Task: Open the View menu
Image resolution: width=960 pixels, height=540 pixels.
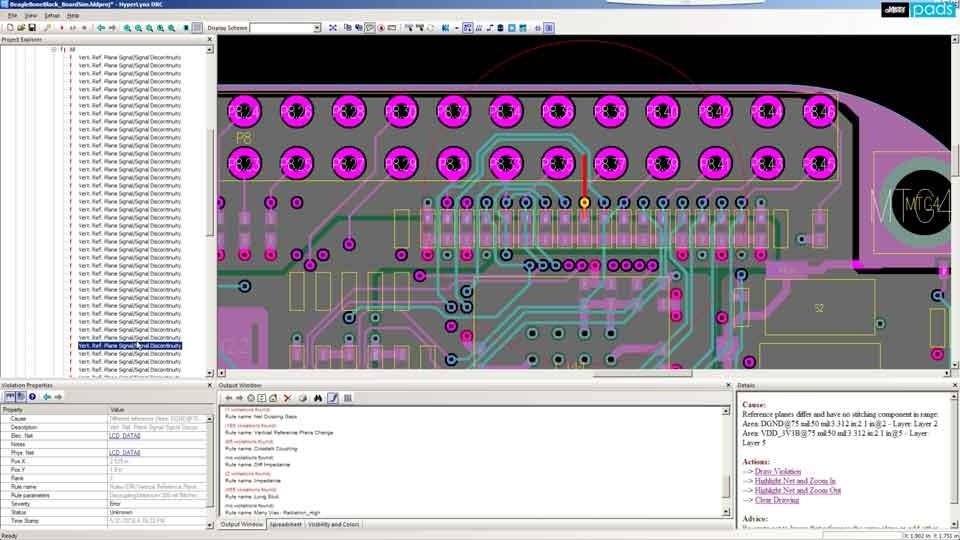Action: (31, 15)
